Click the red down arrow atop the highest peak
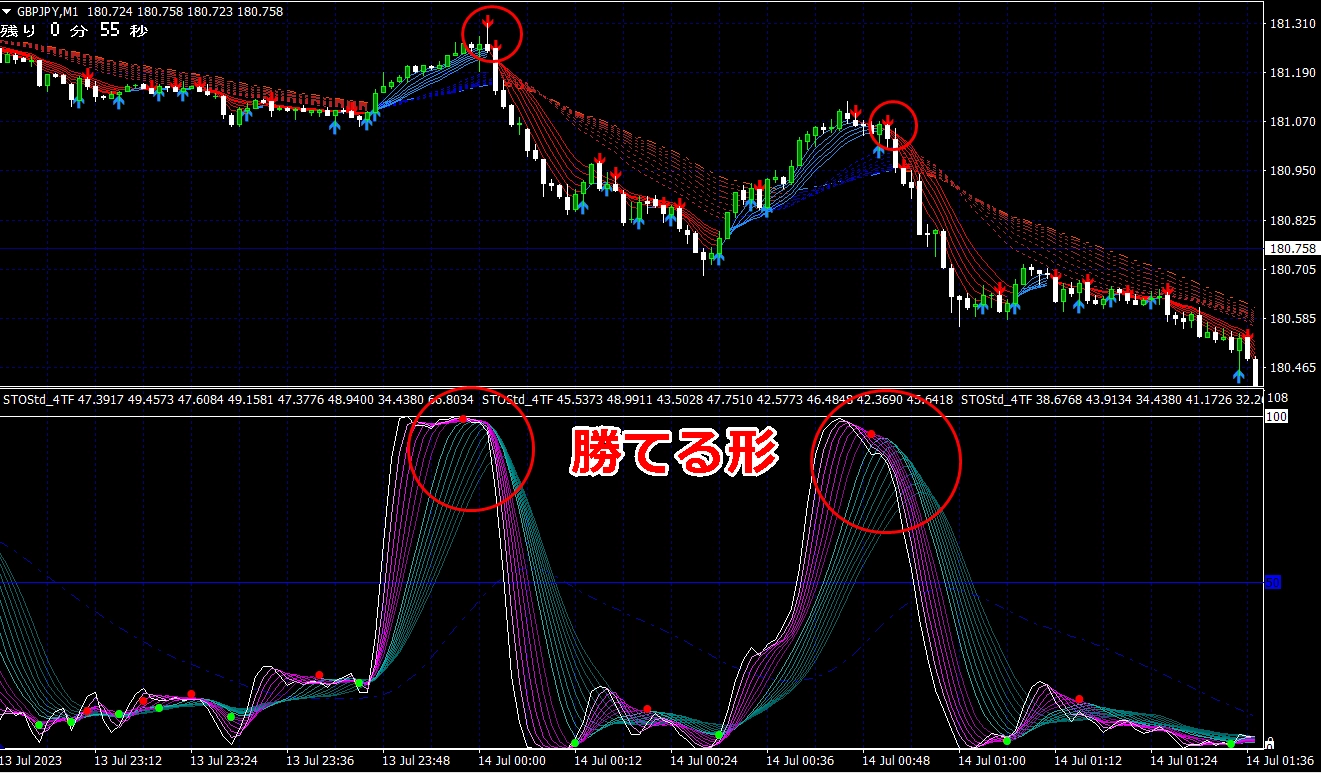1321x773 pixels. tap(487, 21)
